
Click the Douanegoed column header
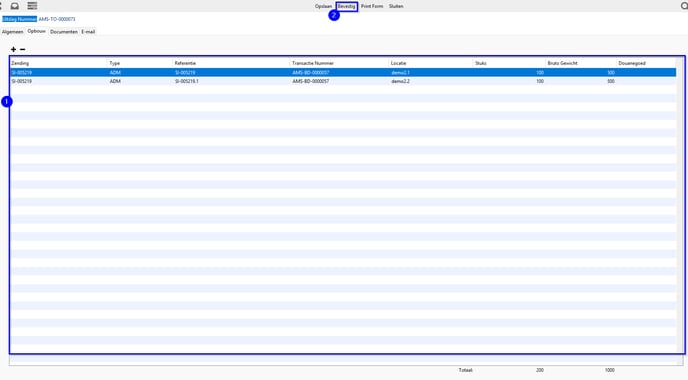point(632,63)
